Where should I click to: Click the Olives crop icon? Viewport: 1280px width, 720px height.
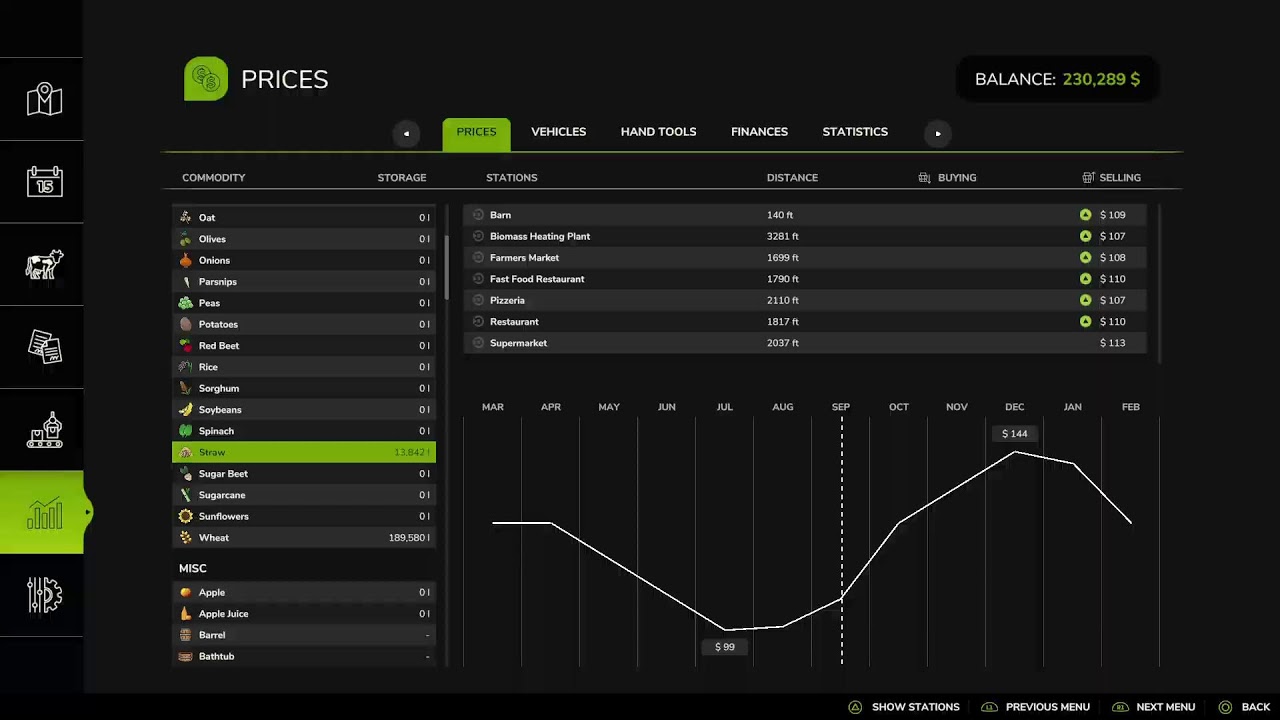pos(185,239)
